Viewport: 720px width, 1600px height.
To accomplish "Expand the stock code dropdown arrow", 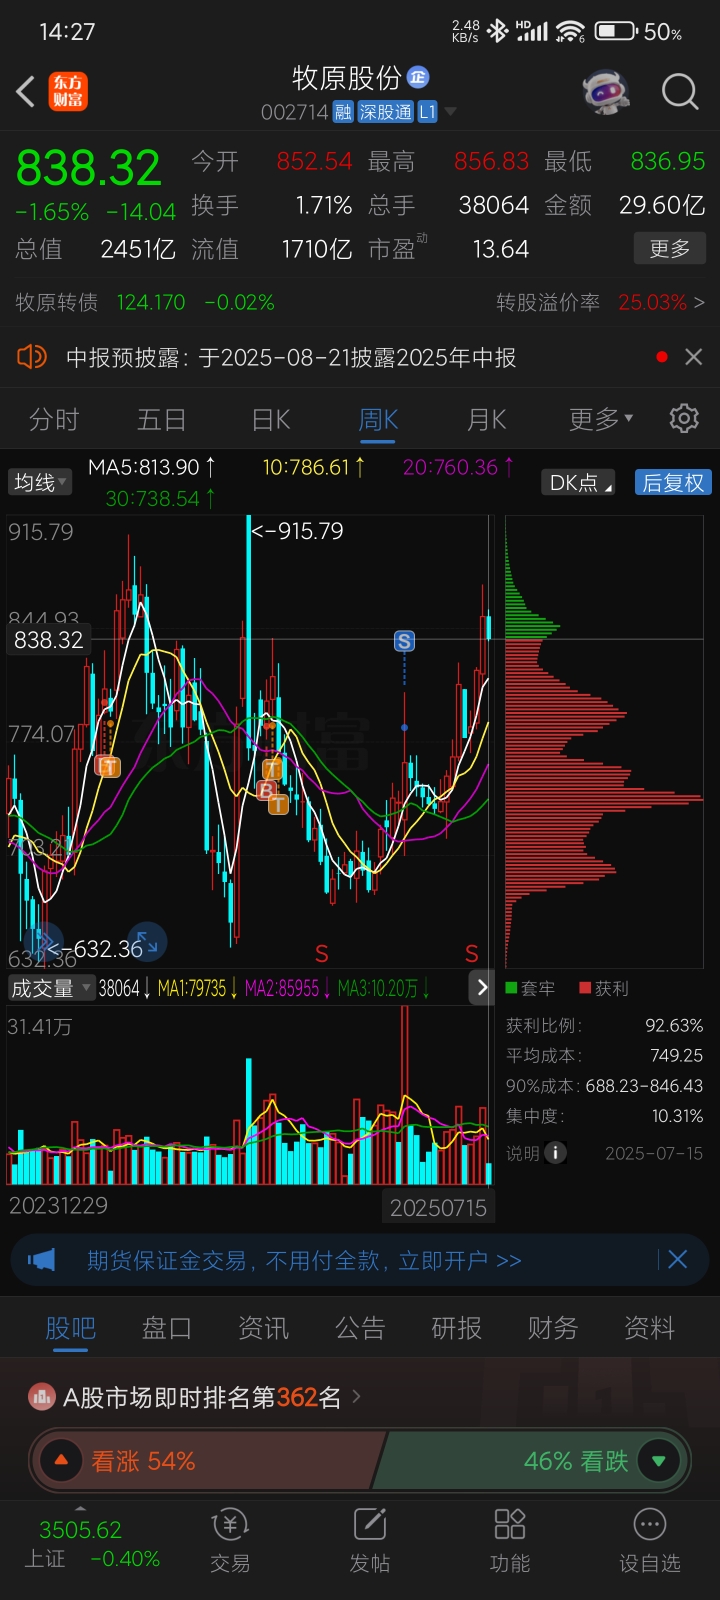I will pyautogui.click(x=450, y=112).
